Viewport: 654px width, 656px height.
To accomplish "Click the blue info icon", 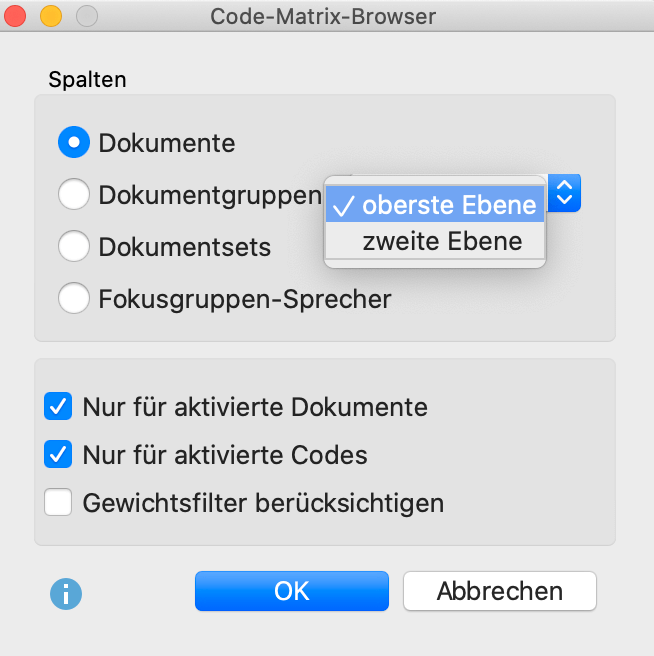I will click(66, 594).
